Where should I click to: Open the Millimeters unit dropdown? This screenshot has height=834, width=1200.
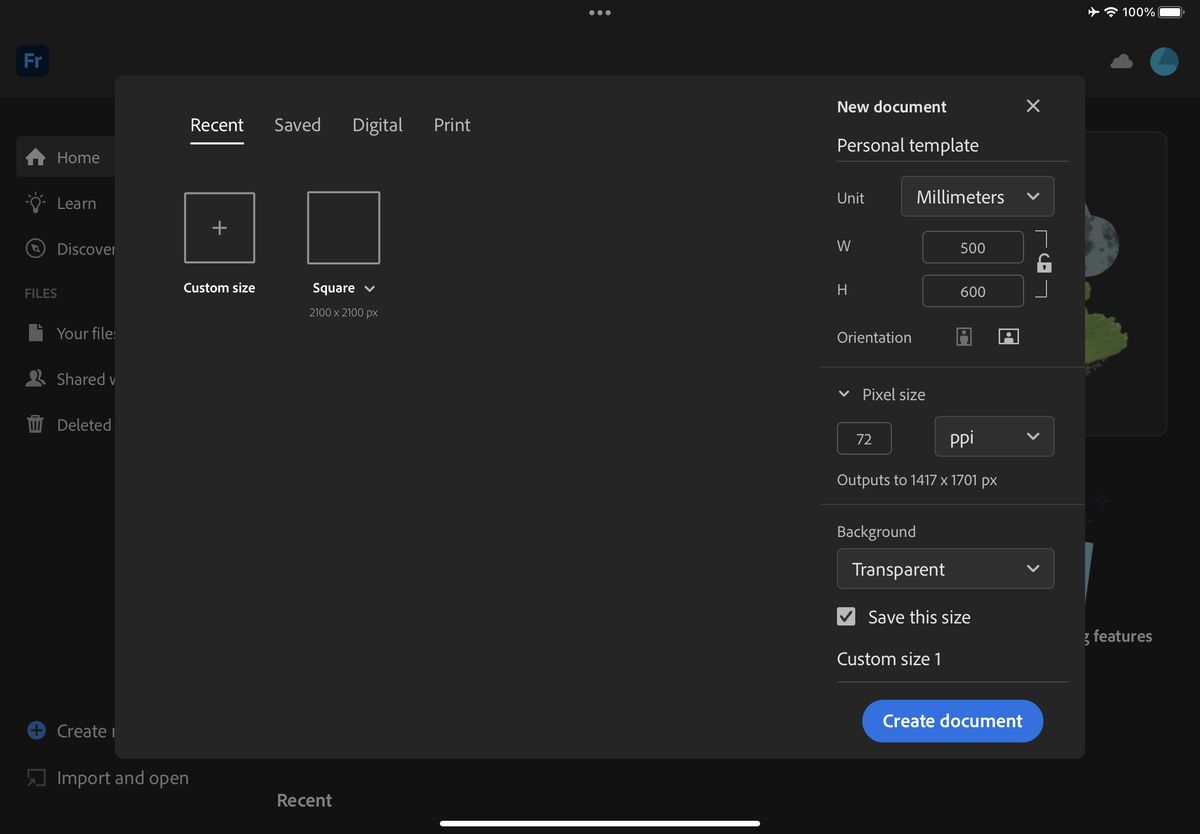[977, 196]
